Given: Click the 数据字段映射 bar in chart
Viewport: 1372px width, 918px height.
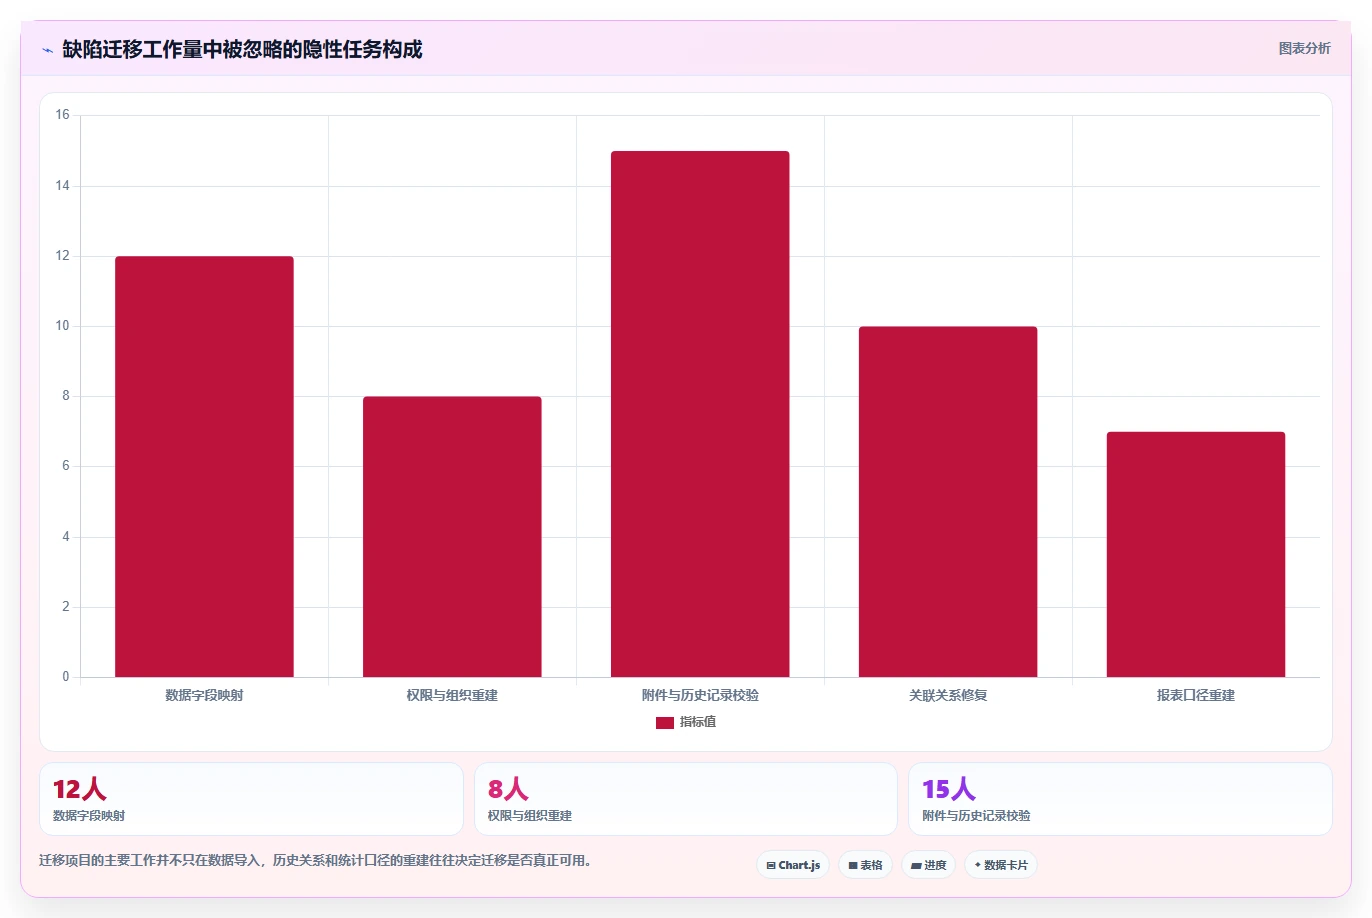Looking at the screenshot, I should pos(204,467).
